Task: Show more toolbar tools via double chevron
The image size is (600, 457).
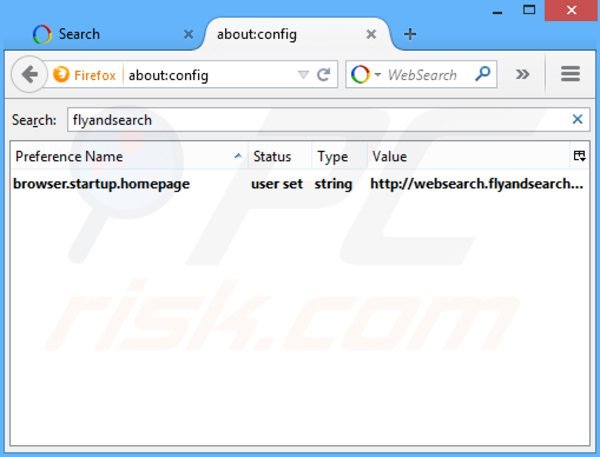Action: (x=522, y=74)
